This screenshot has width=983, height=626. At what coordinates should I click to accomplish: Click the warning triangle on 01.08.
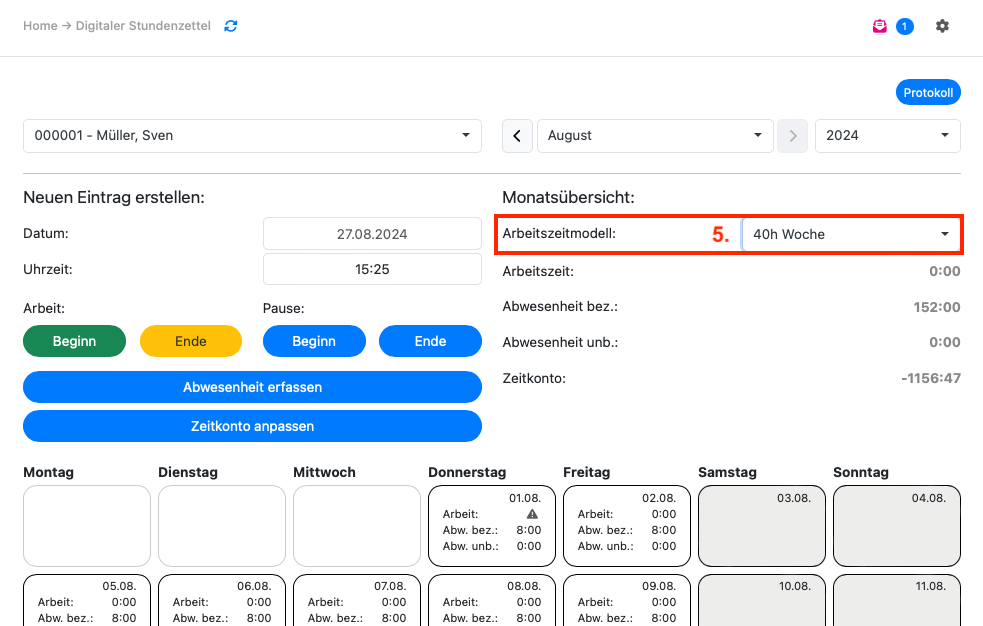(x=533, y=514)
